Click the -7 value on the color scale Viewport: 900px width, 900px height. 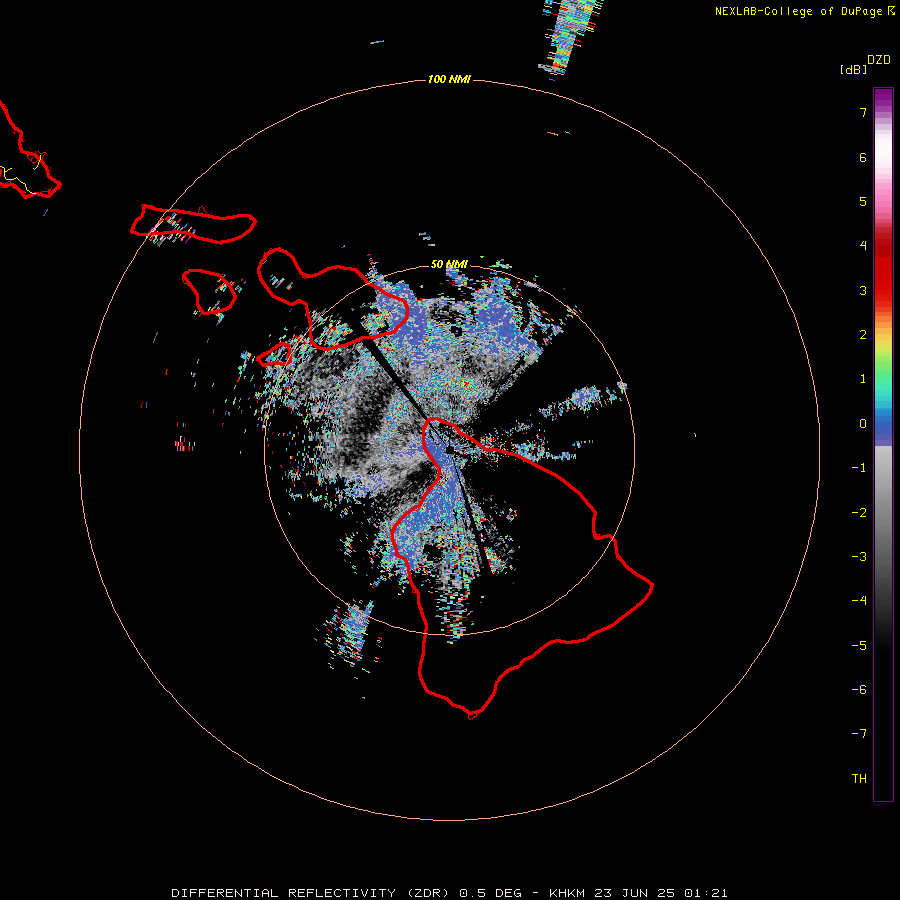click(x=859, y=734)
